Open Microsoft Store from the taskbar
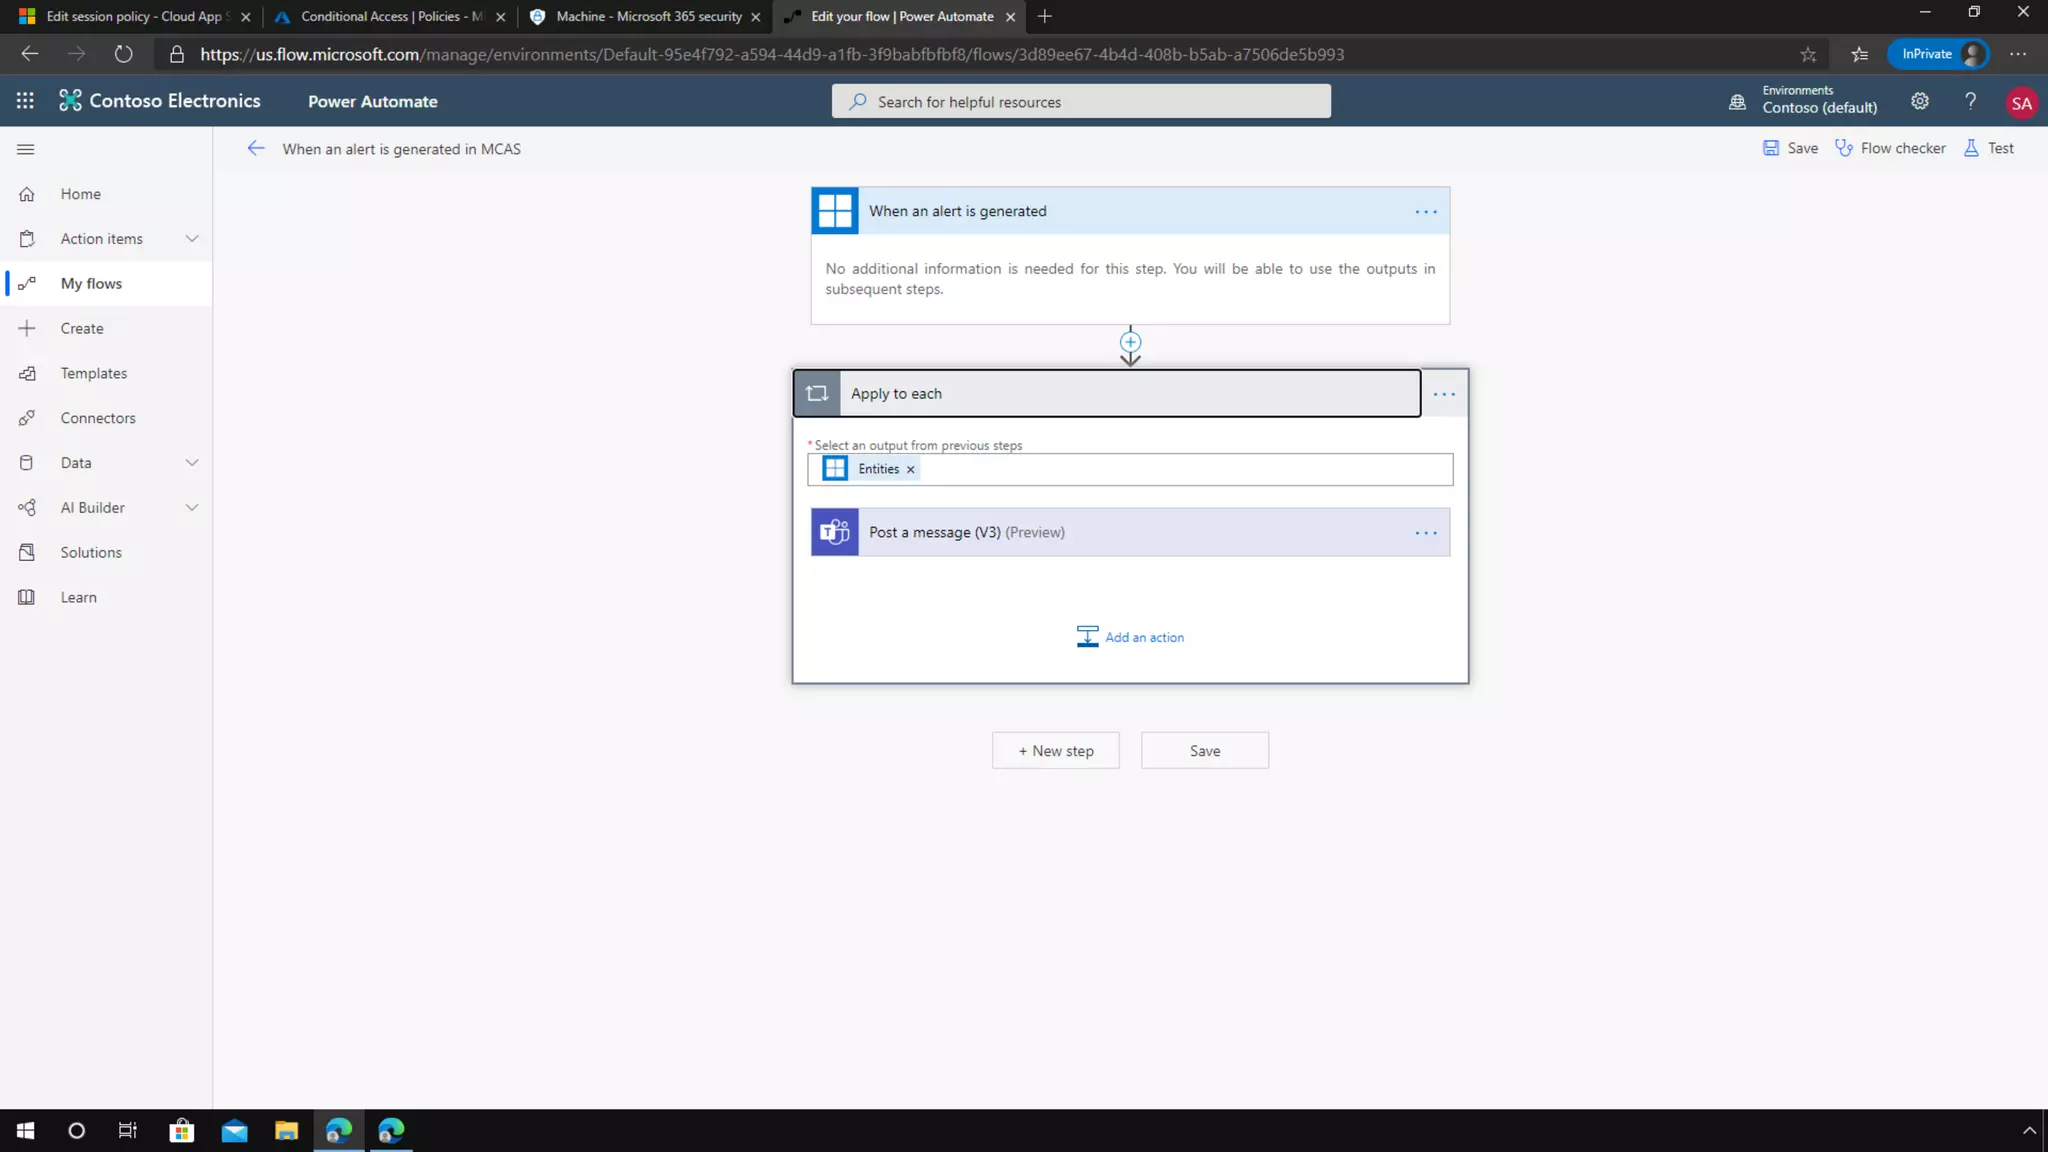 tap(182, 1130)
